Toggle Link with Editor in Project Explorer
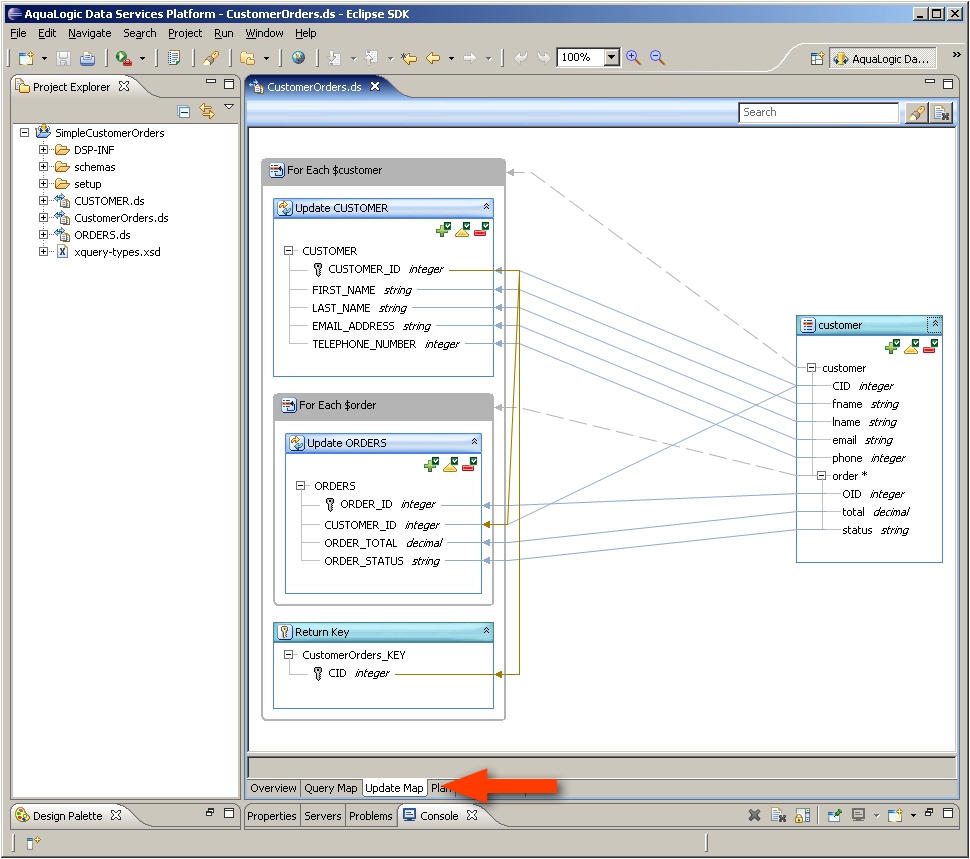This screenshot has height=859, width=970. 207,111
